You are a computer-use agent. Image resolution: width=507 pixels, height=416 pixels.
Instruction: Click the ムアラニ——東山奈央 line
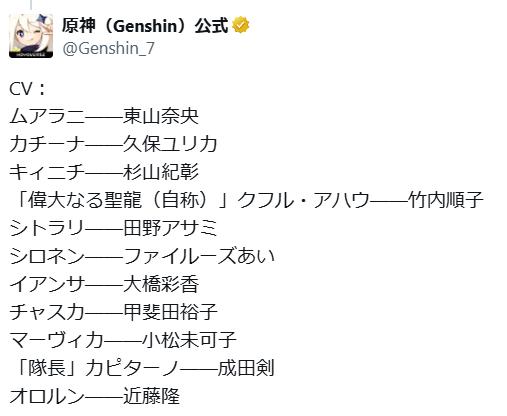[x=104, y=117]
